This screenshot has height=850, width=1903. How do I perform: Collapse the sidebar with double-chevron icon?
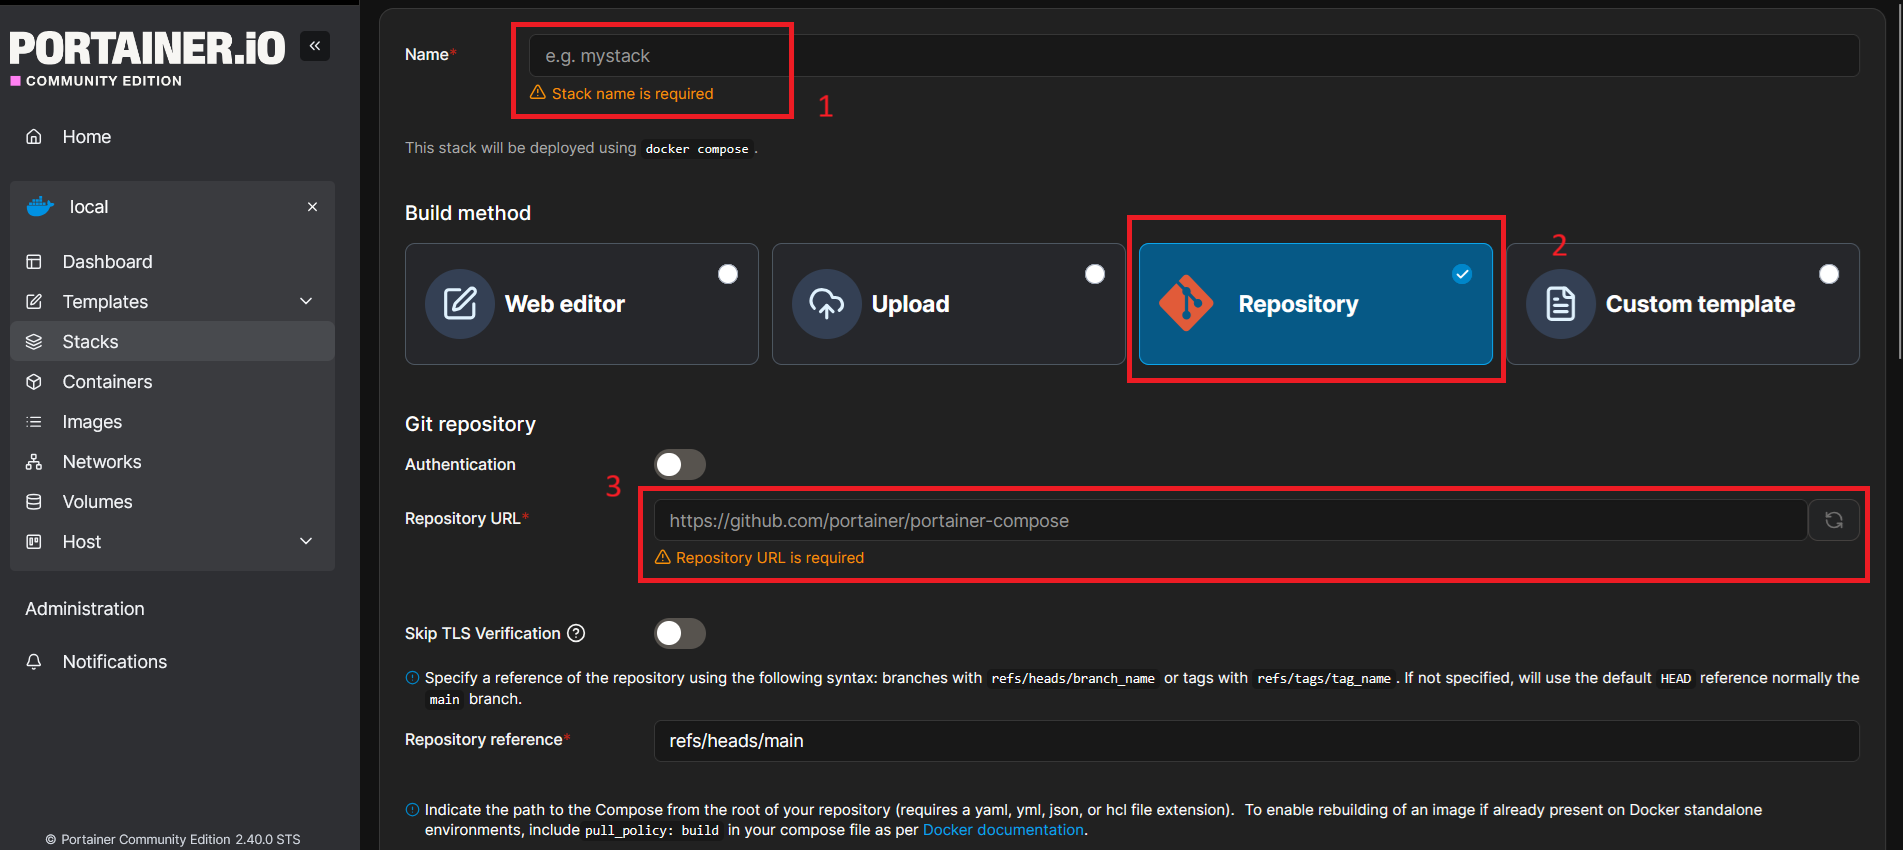(315, 46)
